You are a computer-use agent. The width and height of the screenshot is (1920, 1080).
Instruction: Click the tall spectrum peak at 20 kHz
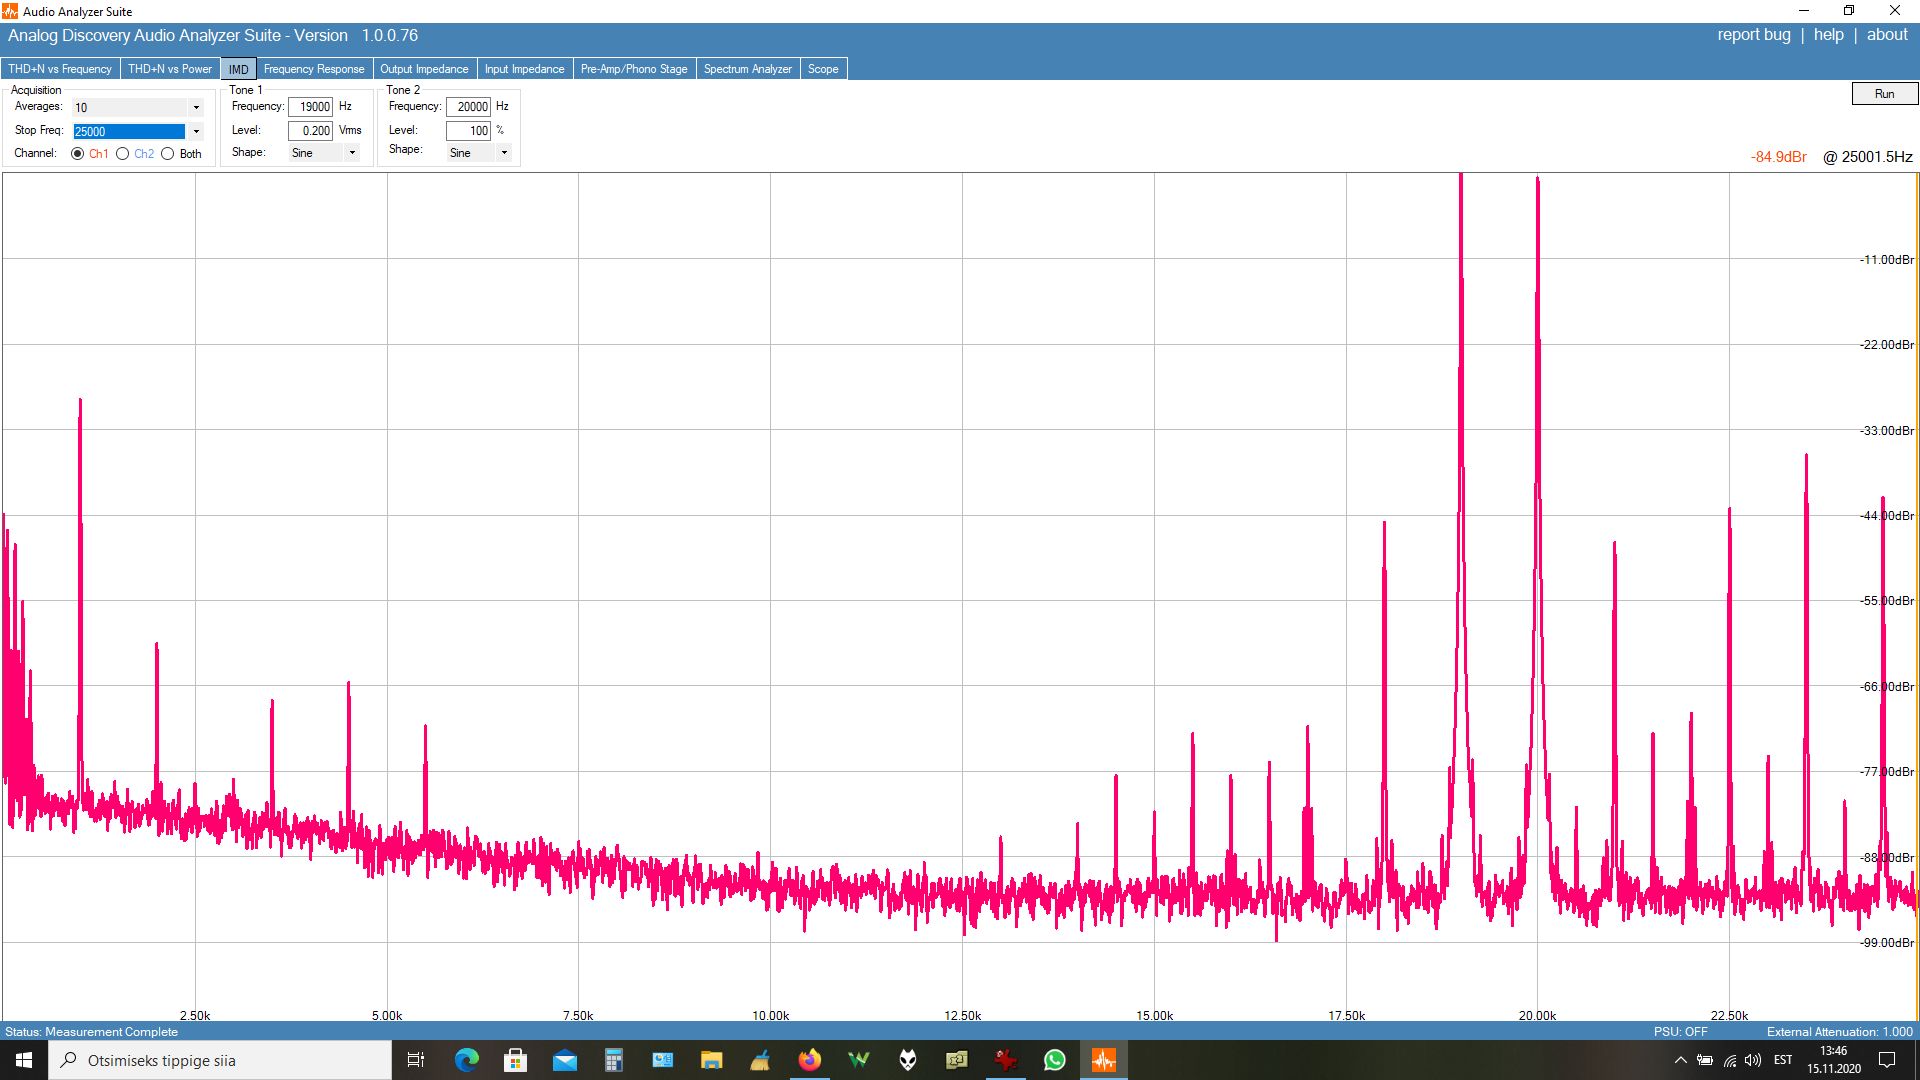pos(1537,400)
